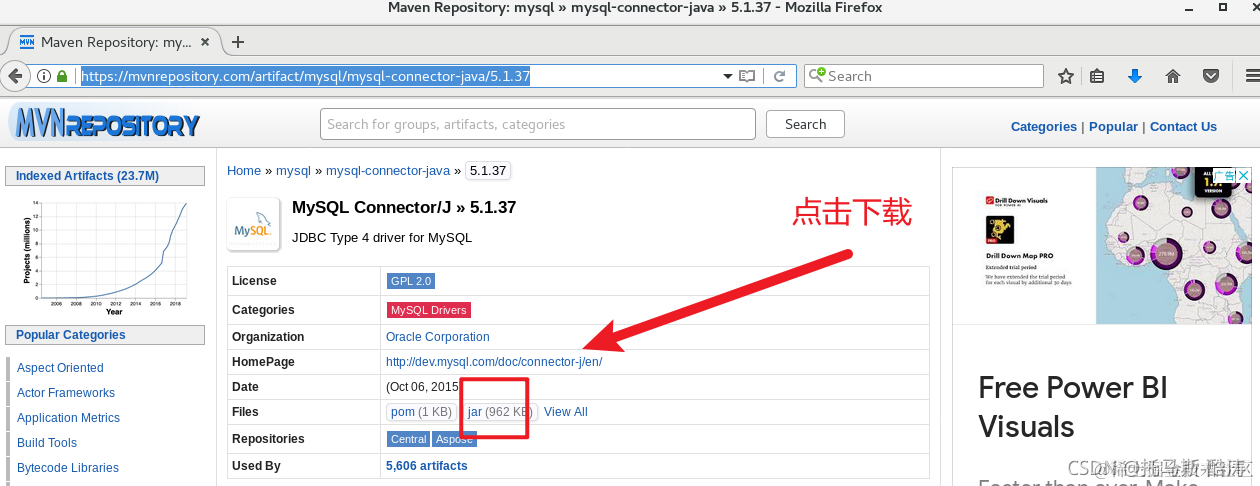The width and height of the screenshot is (1260, 486).
Task: Open the Popular header link
Action: click(x=1113, y=126)
